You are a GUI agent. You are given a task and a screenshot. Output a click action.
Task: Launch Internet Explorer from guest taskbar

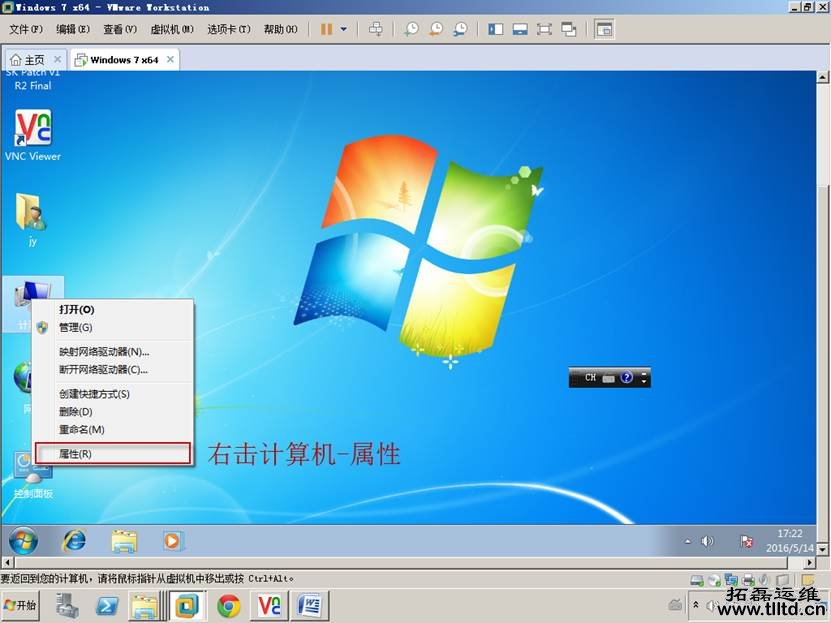(x=74, y=541)
